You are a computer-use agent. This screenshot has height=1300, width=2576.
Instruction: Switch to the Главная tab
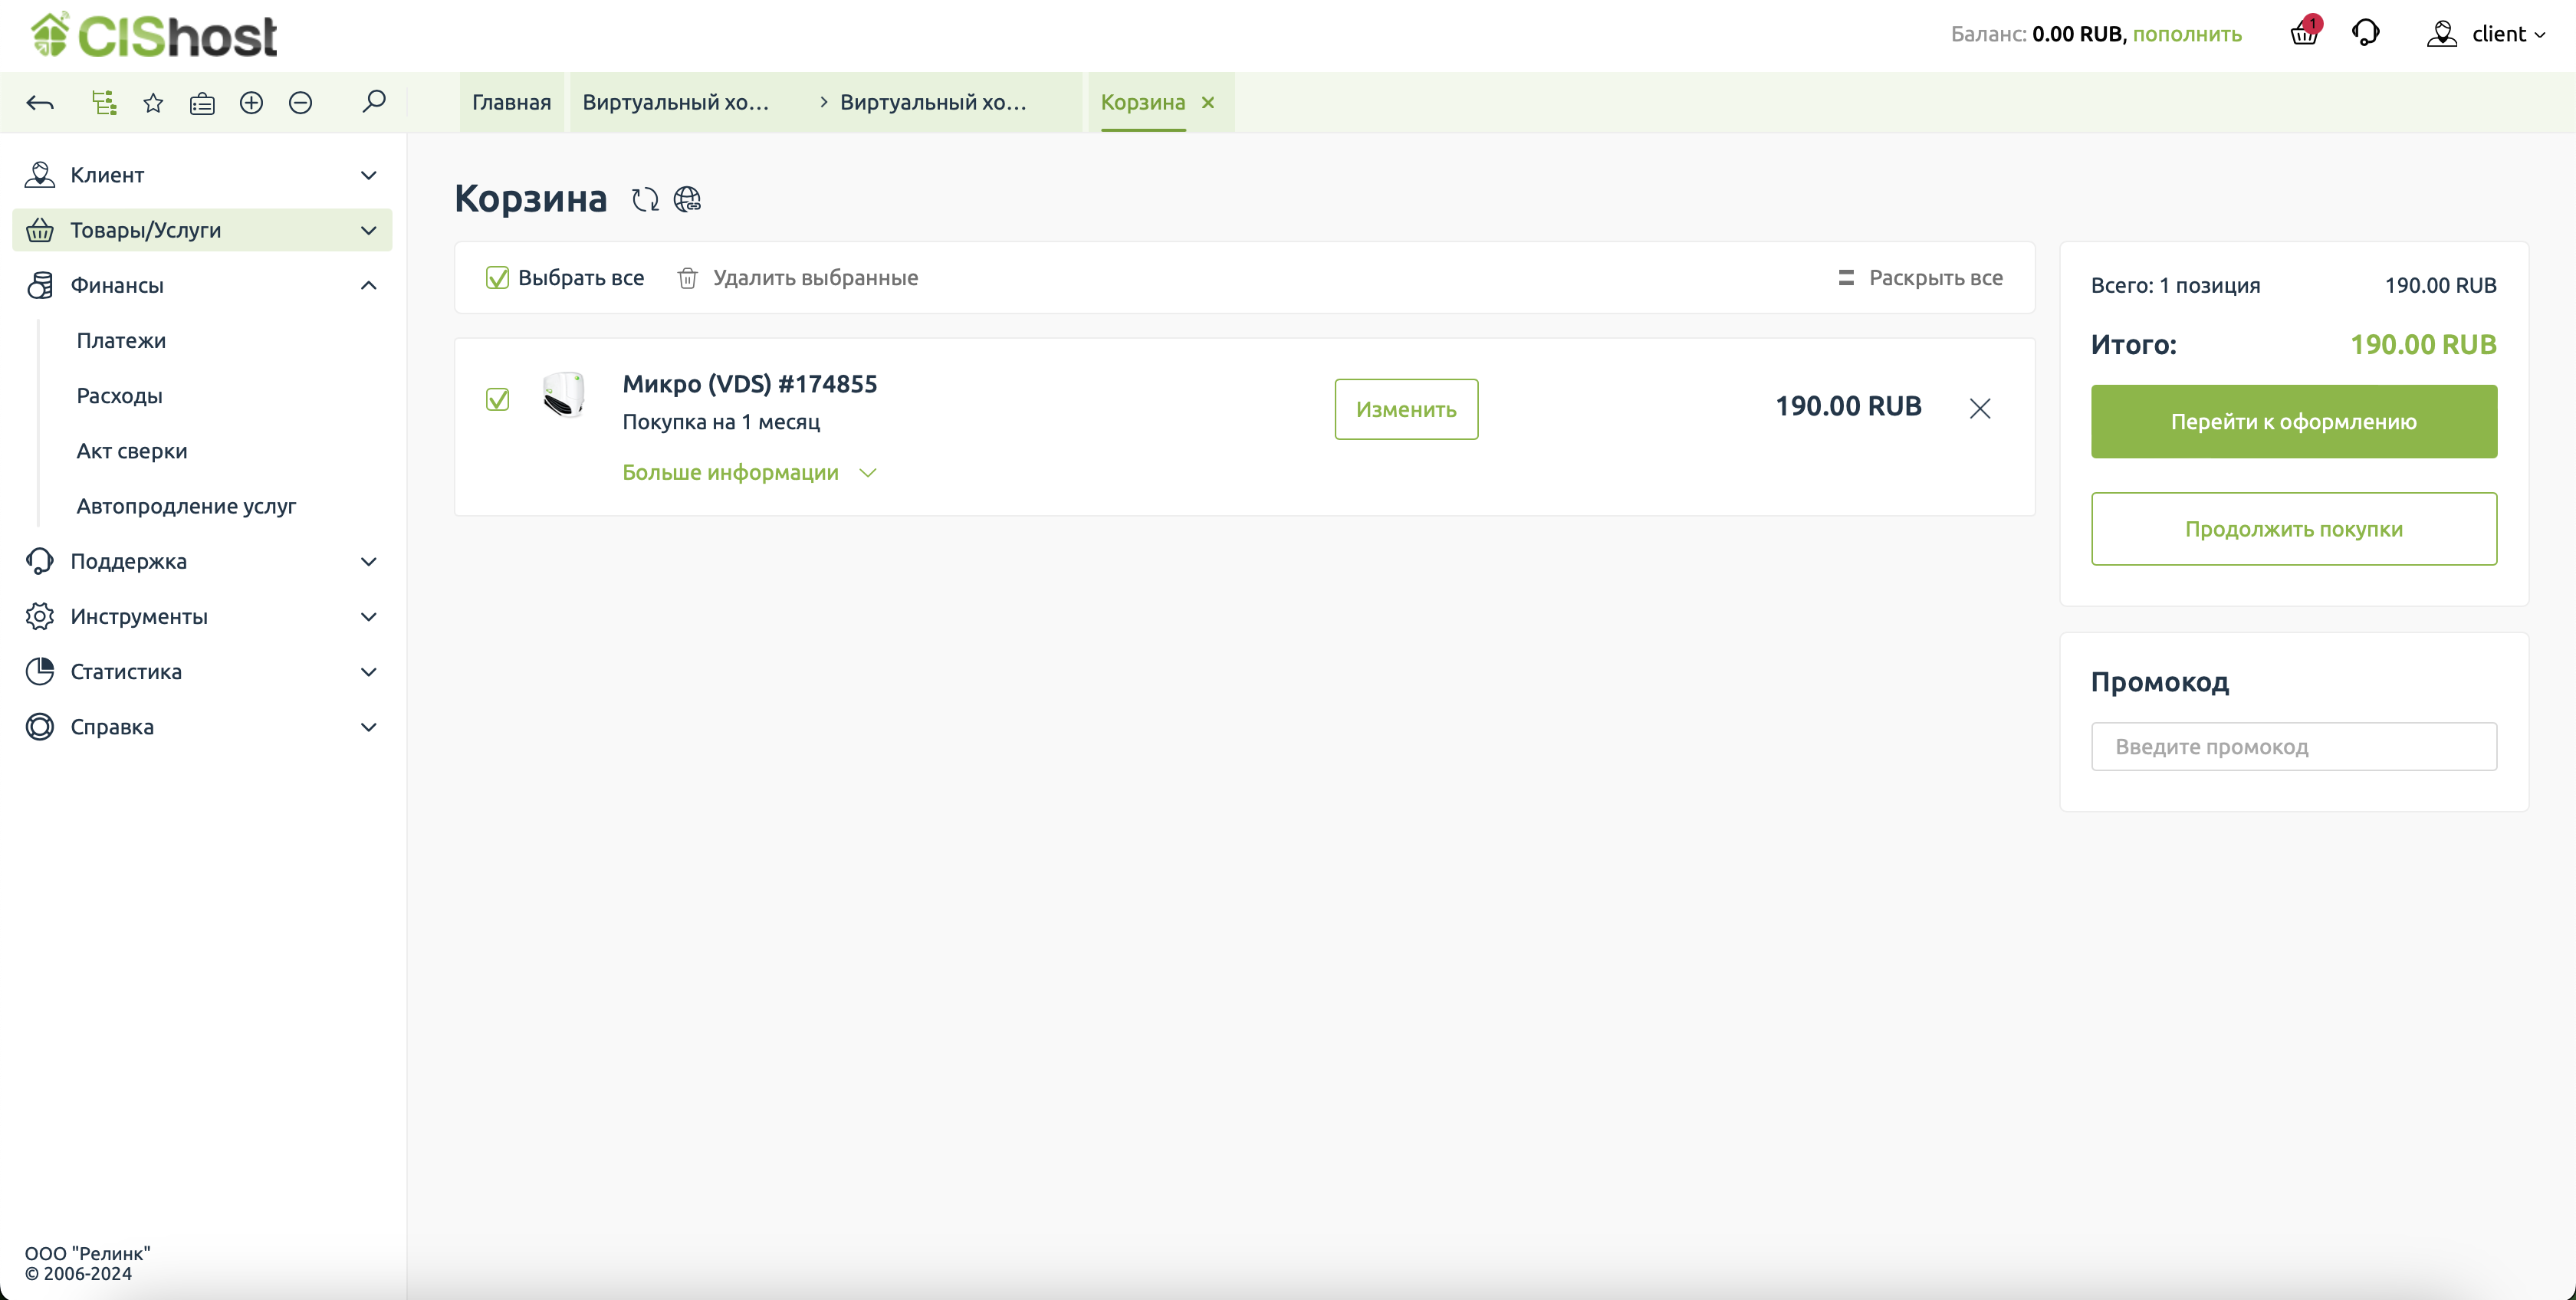click(511, 102)
